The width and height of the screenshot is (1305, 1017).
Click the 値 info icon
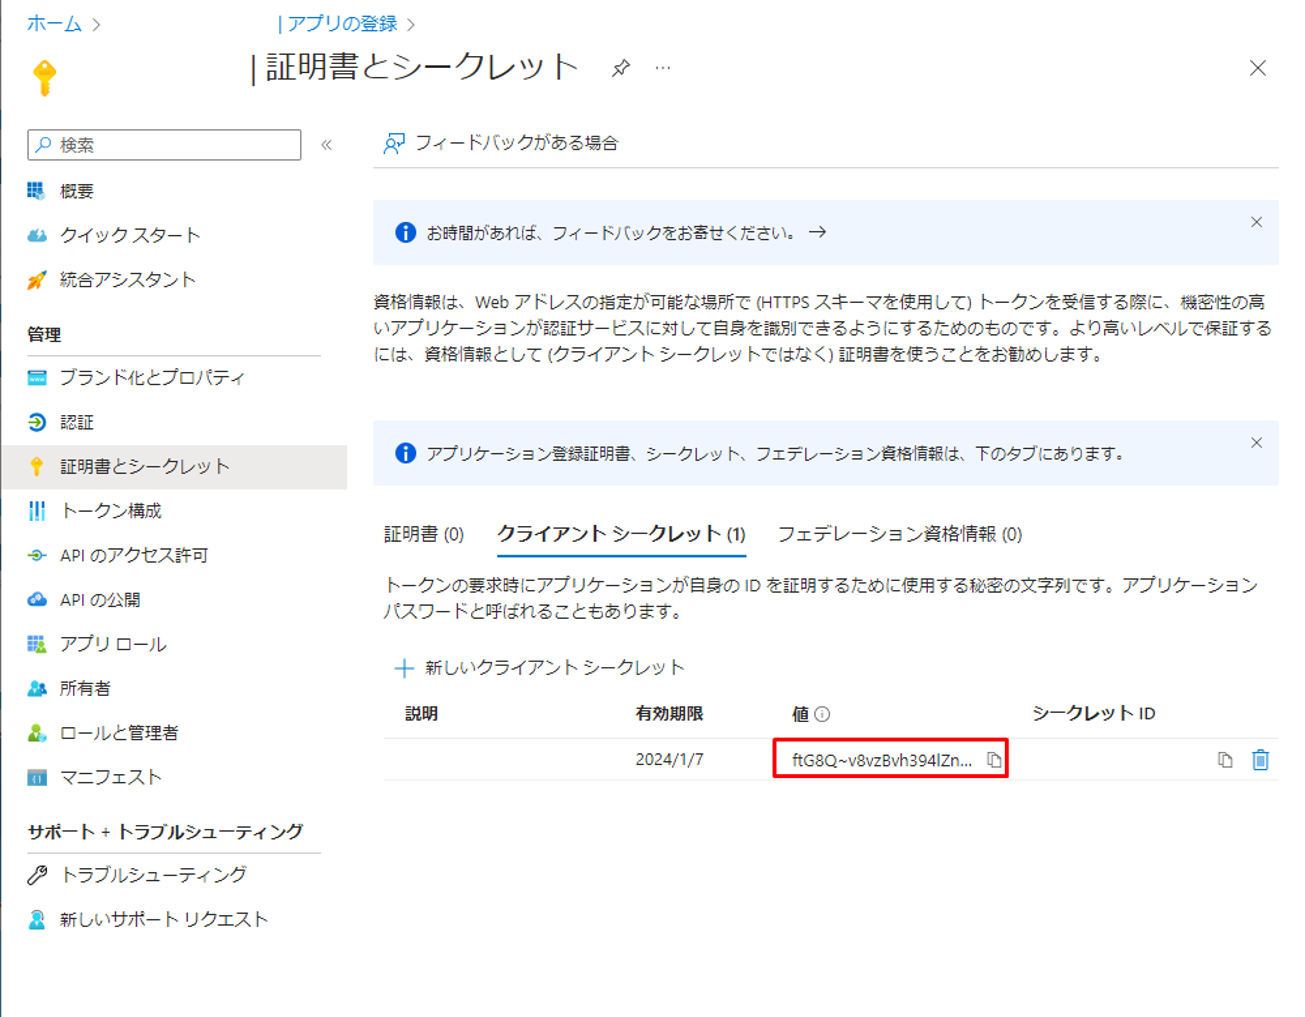point(822,714)
